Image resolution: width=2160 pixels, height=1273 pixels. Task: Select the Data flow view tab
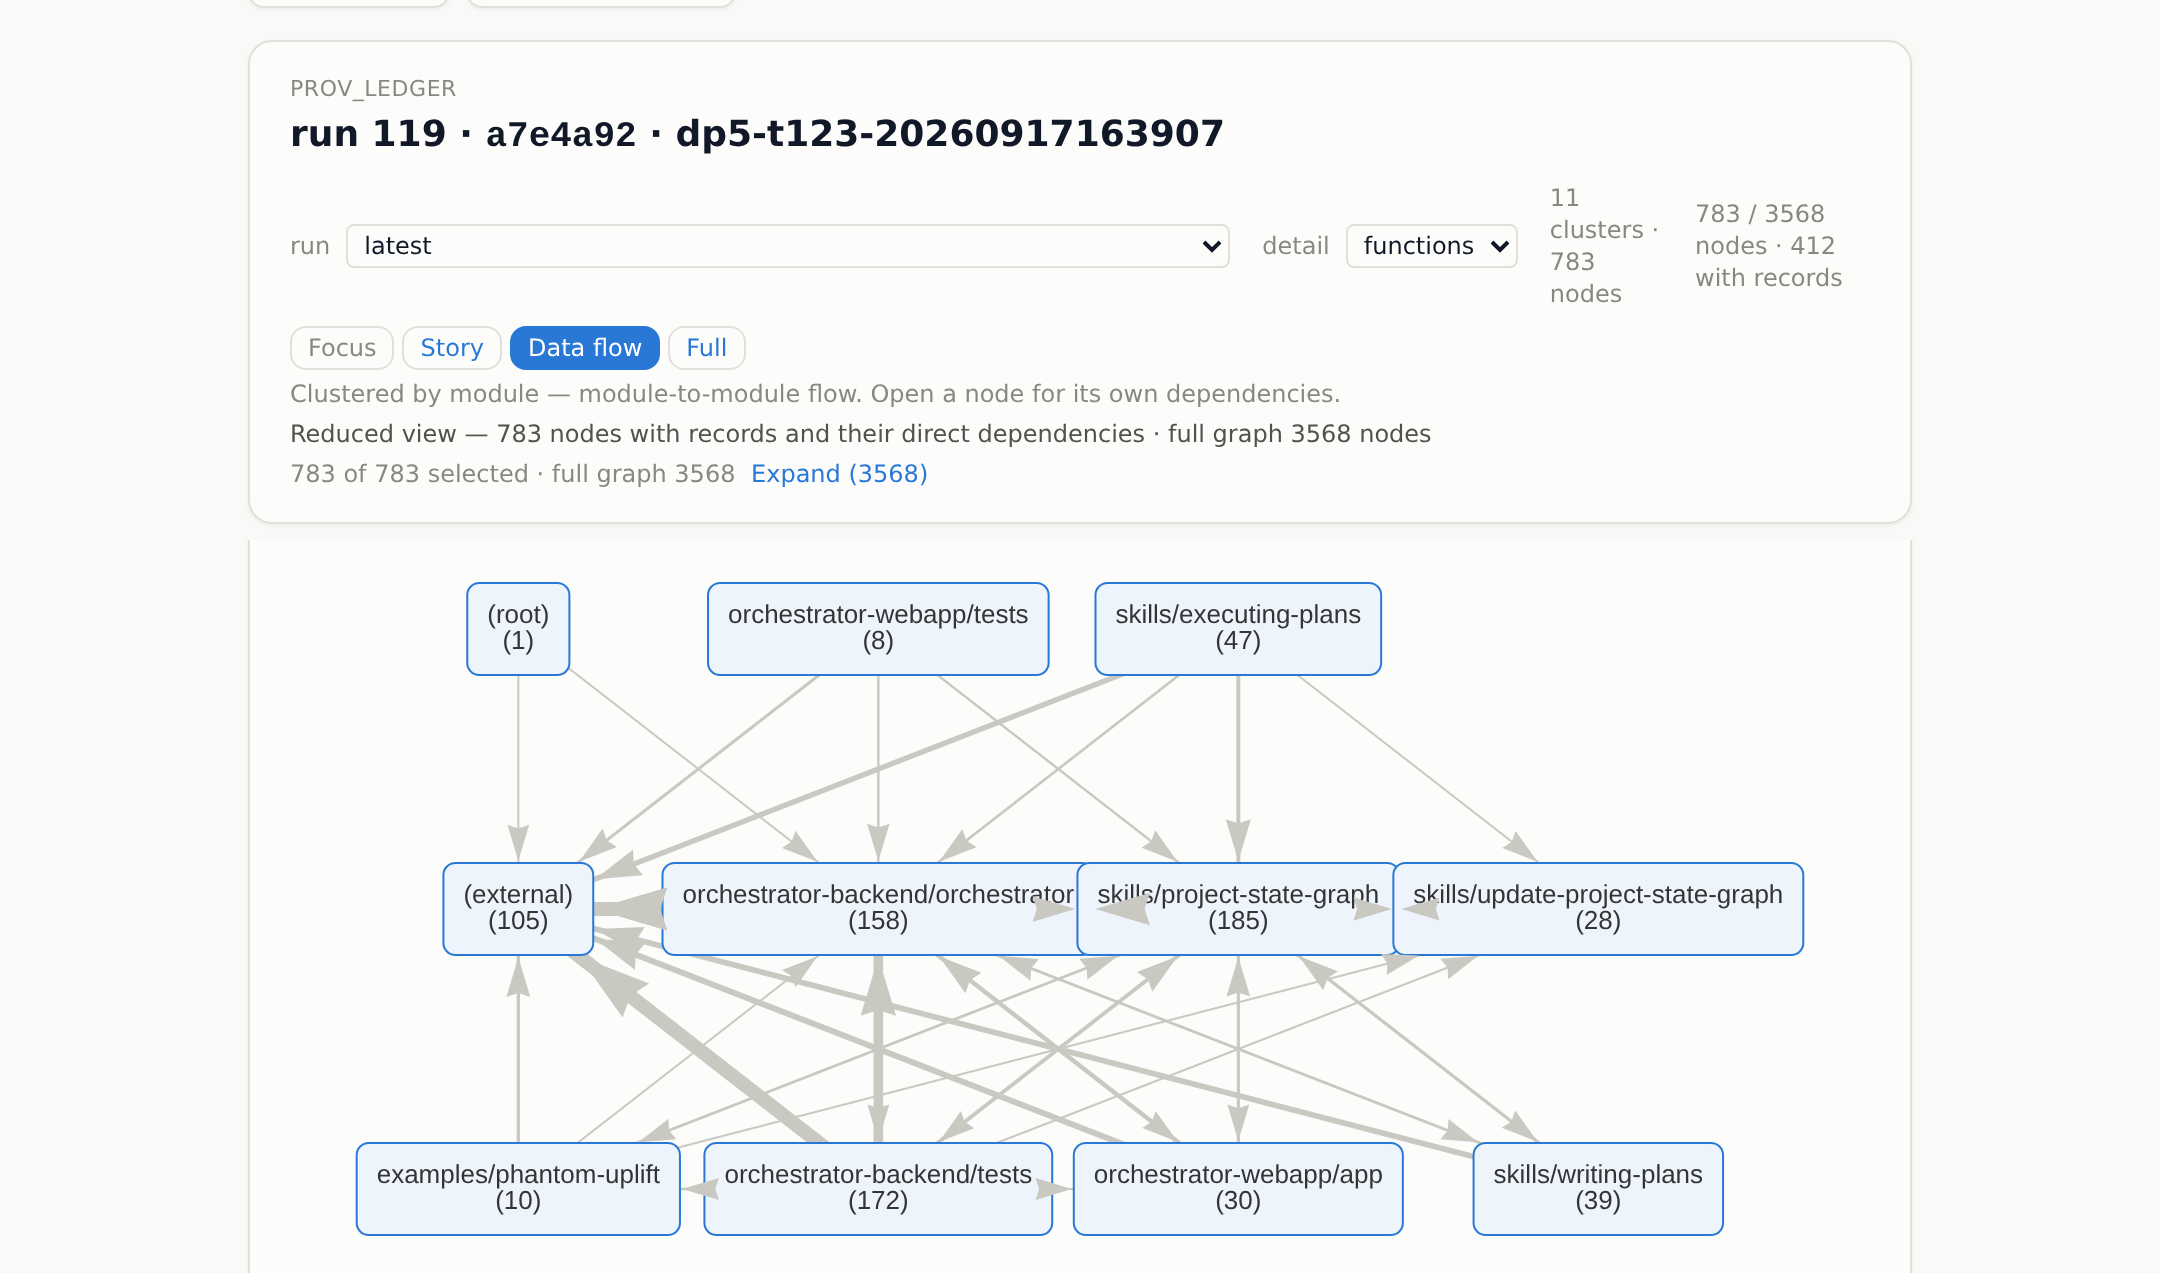click(x=585, y=348)
